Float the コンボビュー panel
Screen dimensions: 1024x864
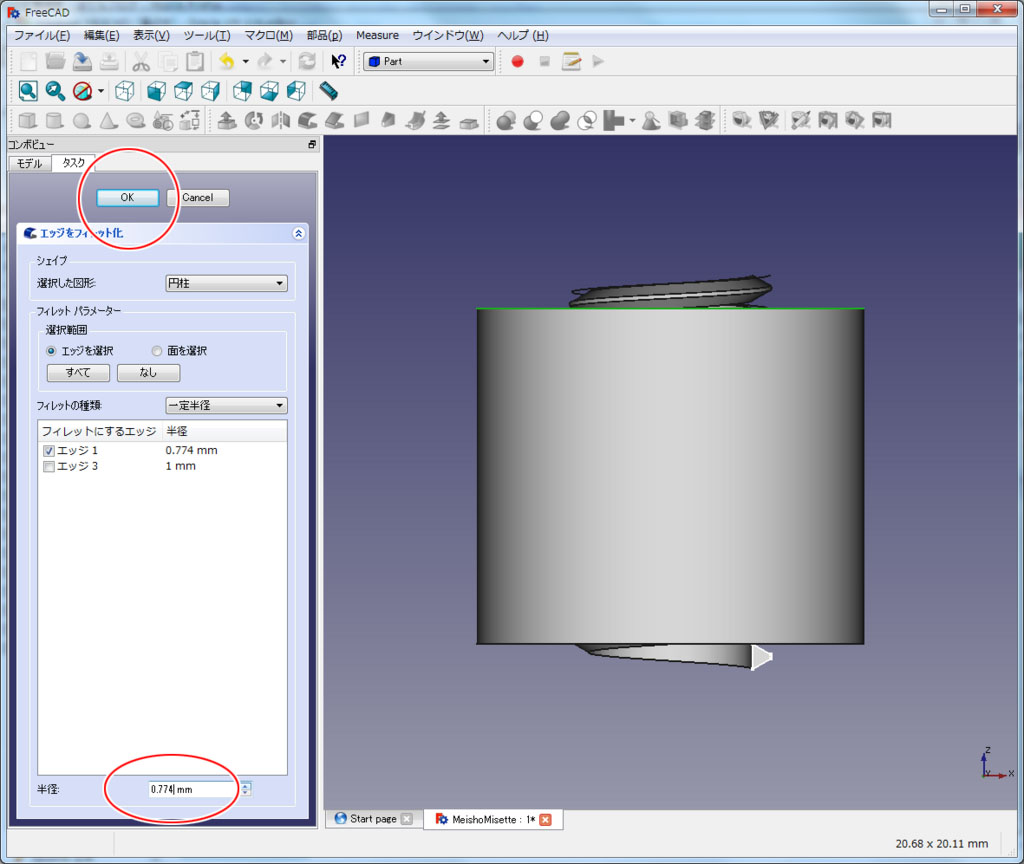point(312,144)
